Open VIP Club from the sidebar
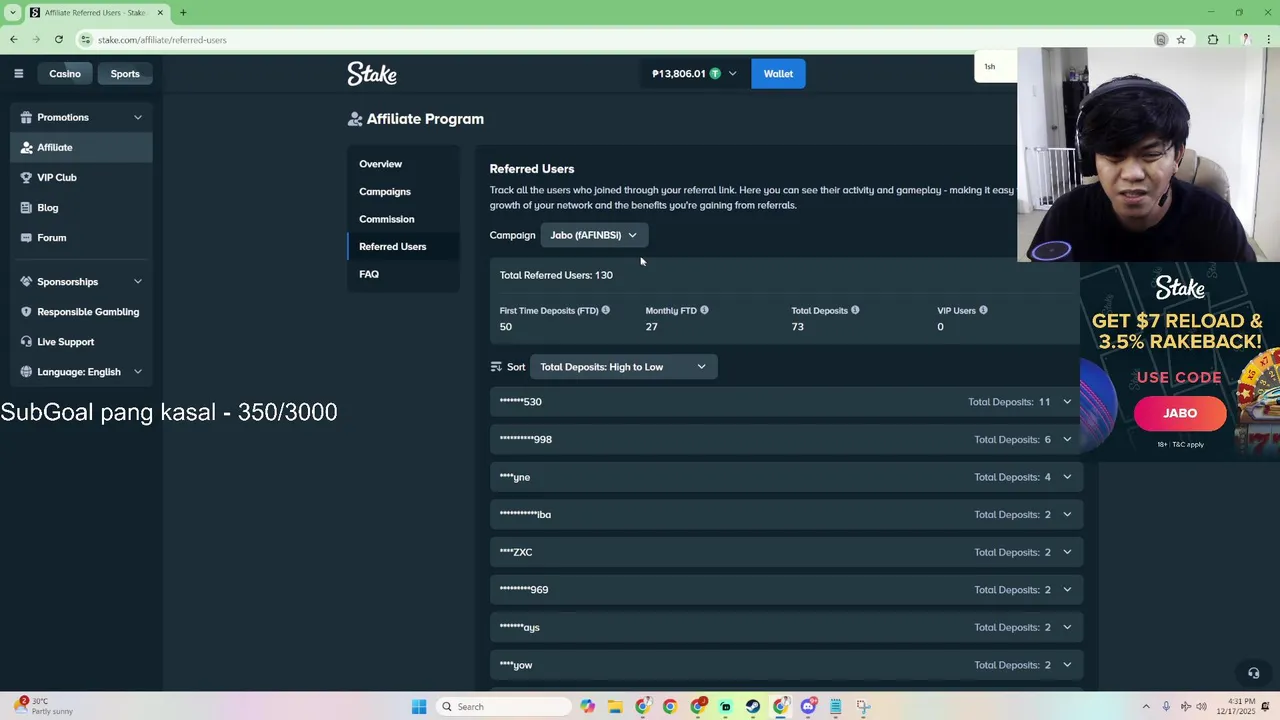The width and height of the screenshot is (1280, 720). coord(82,177)
